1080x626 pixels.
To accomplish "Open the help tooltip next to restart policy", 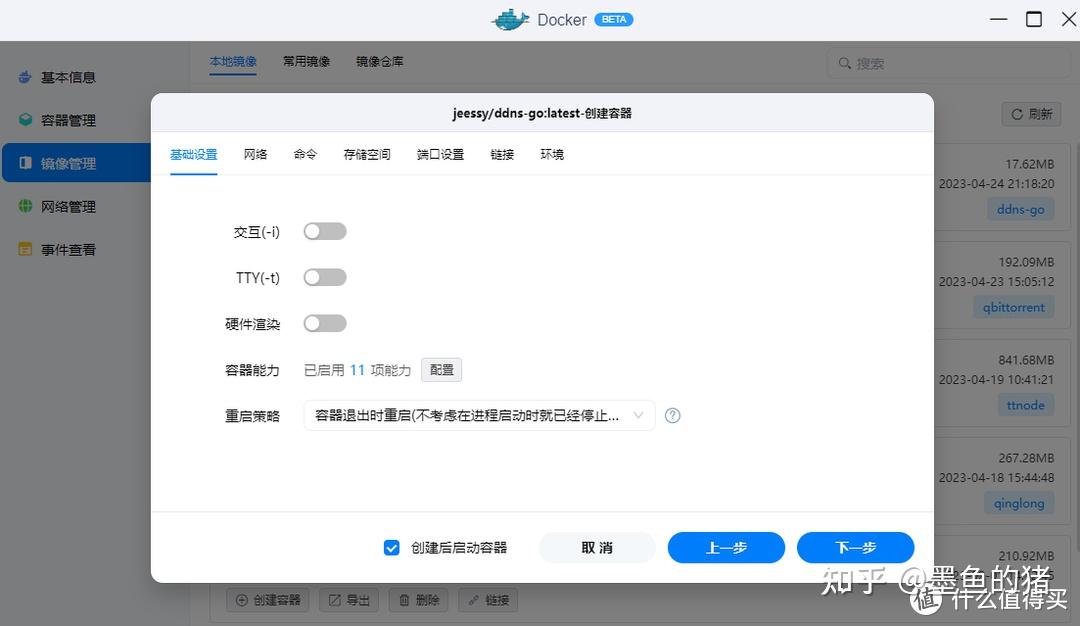I will (672, 415).
